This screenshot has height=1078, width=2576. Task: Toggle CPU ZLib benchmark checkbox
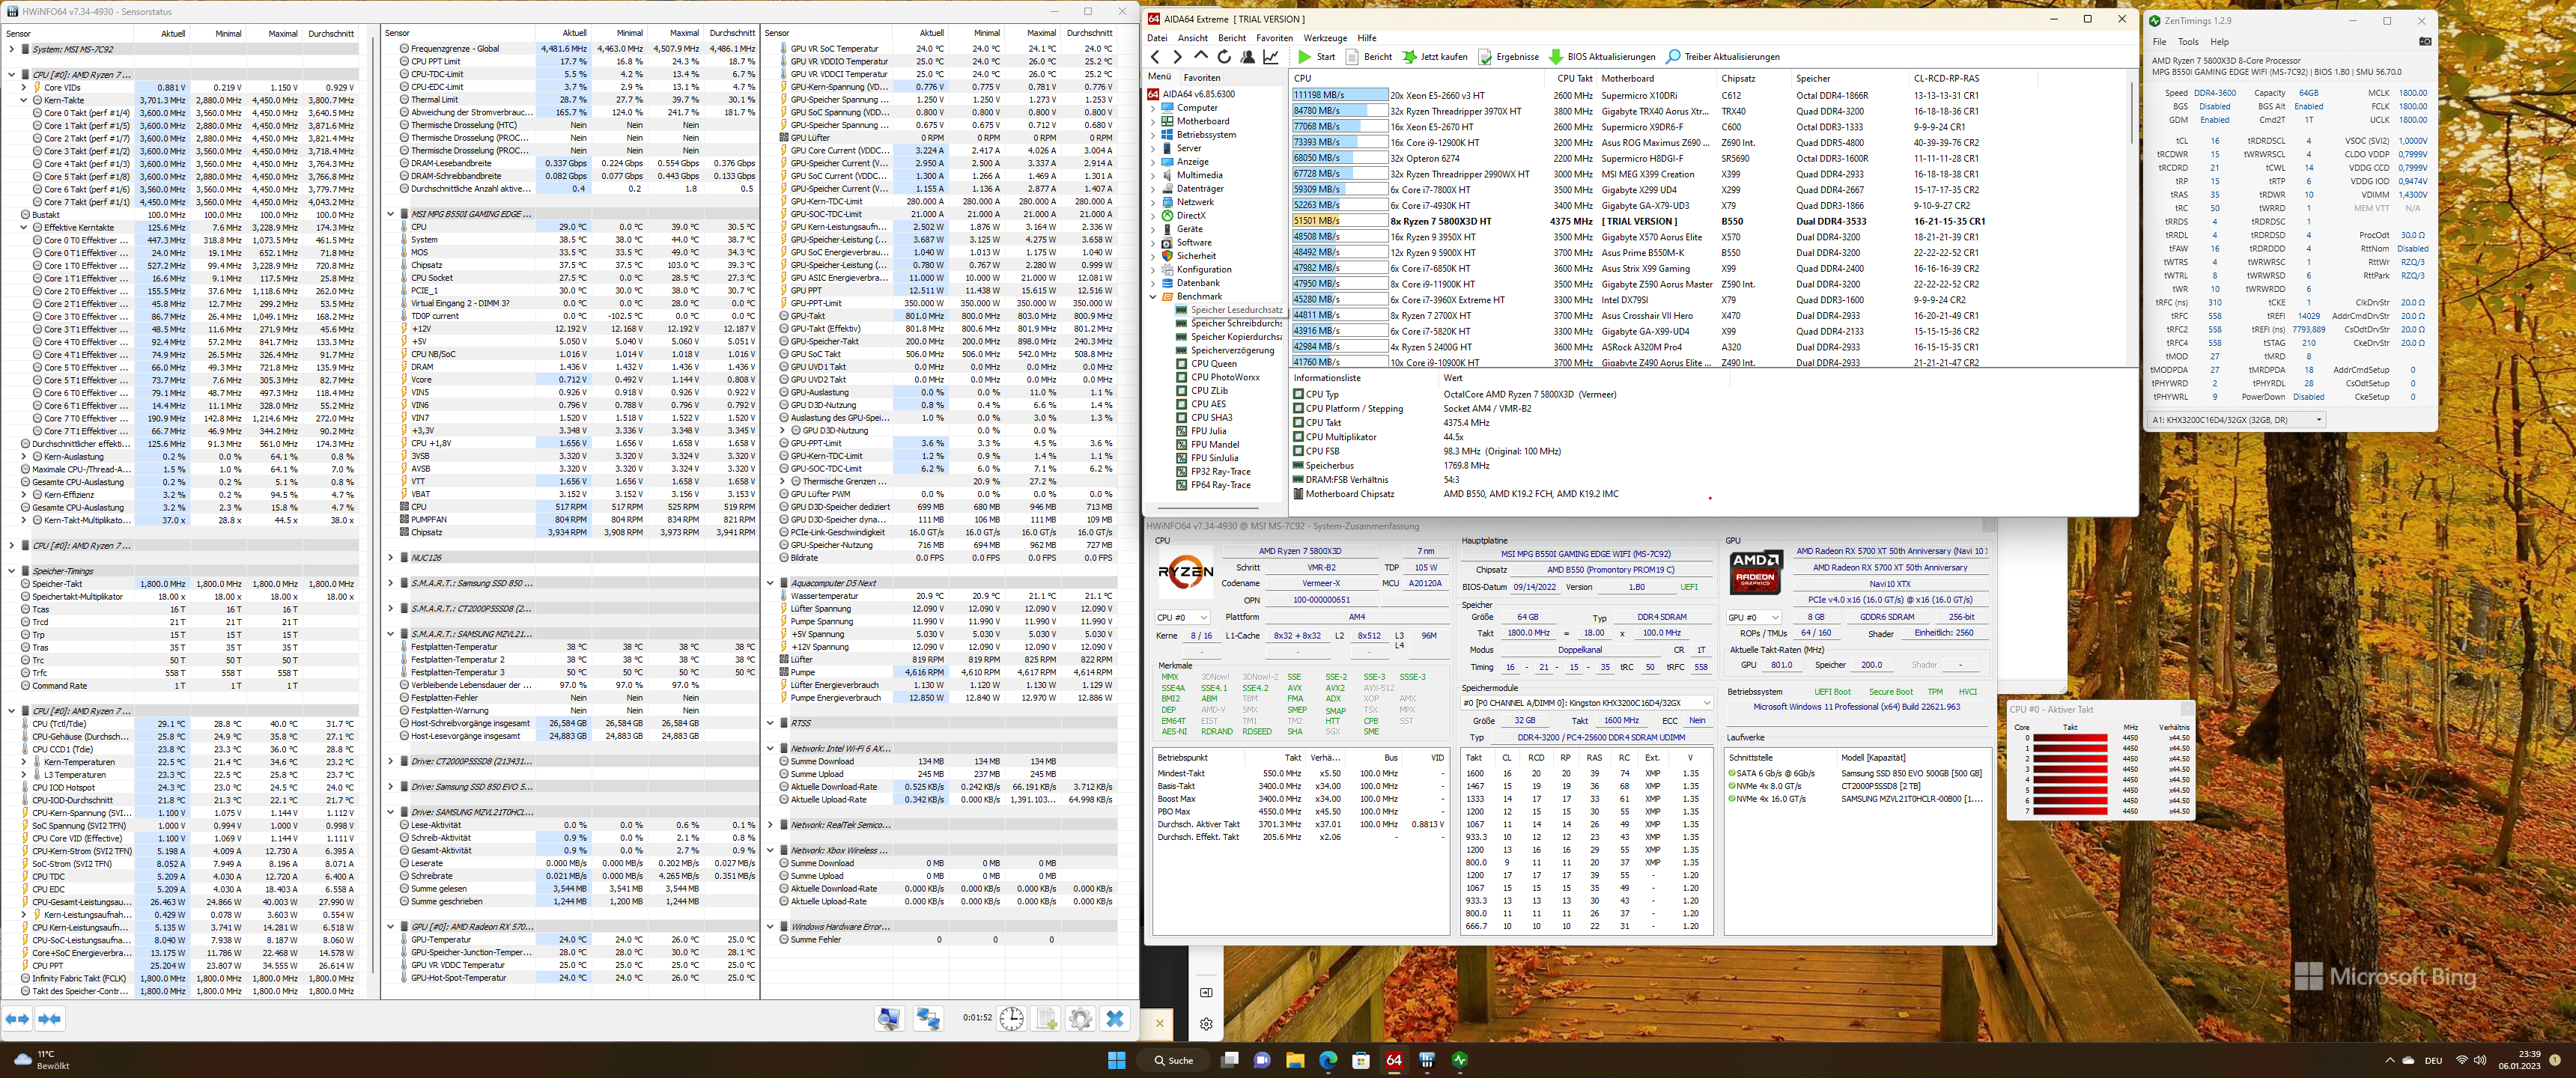pos(1182,391)
